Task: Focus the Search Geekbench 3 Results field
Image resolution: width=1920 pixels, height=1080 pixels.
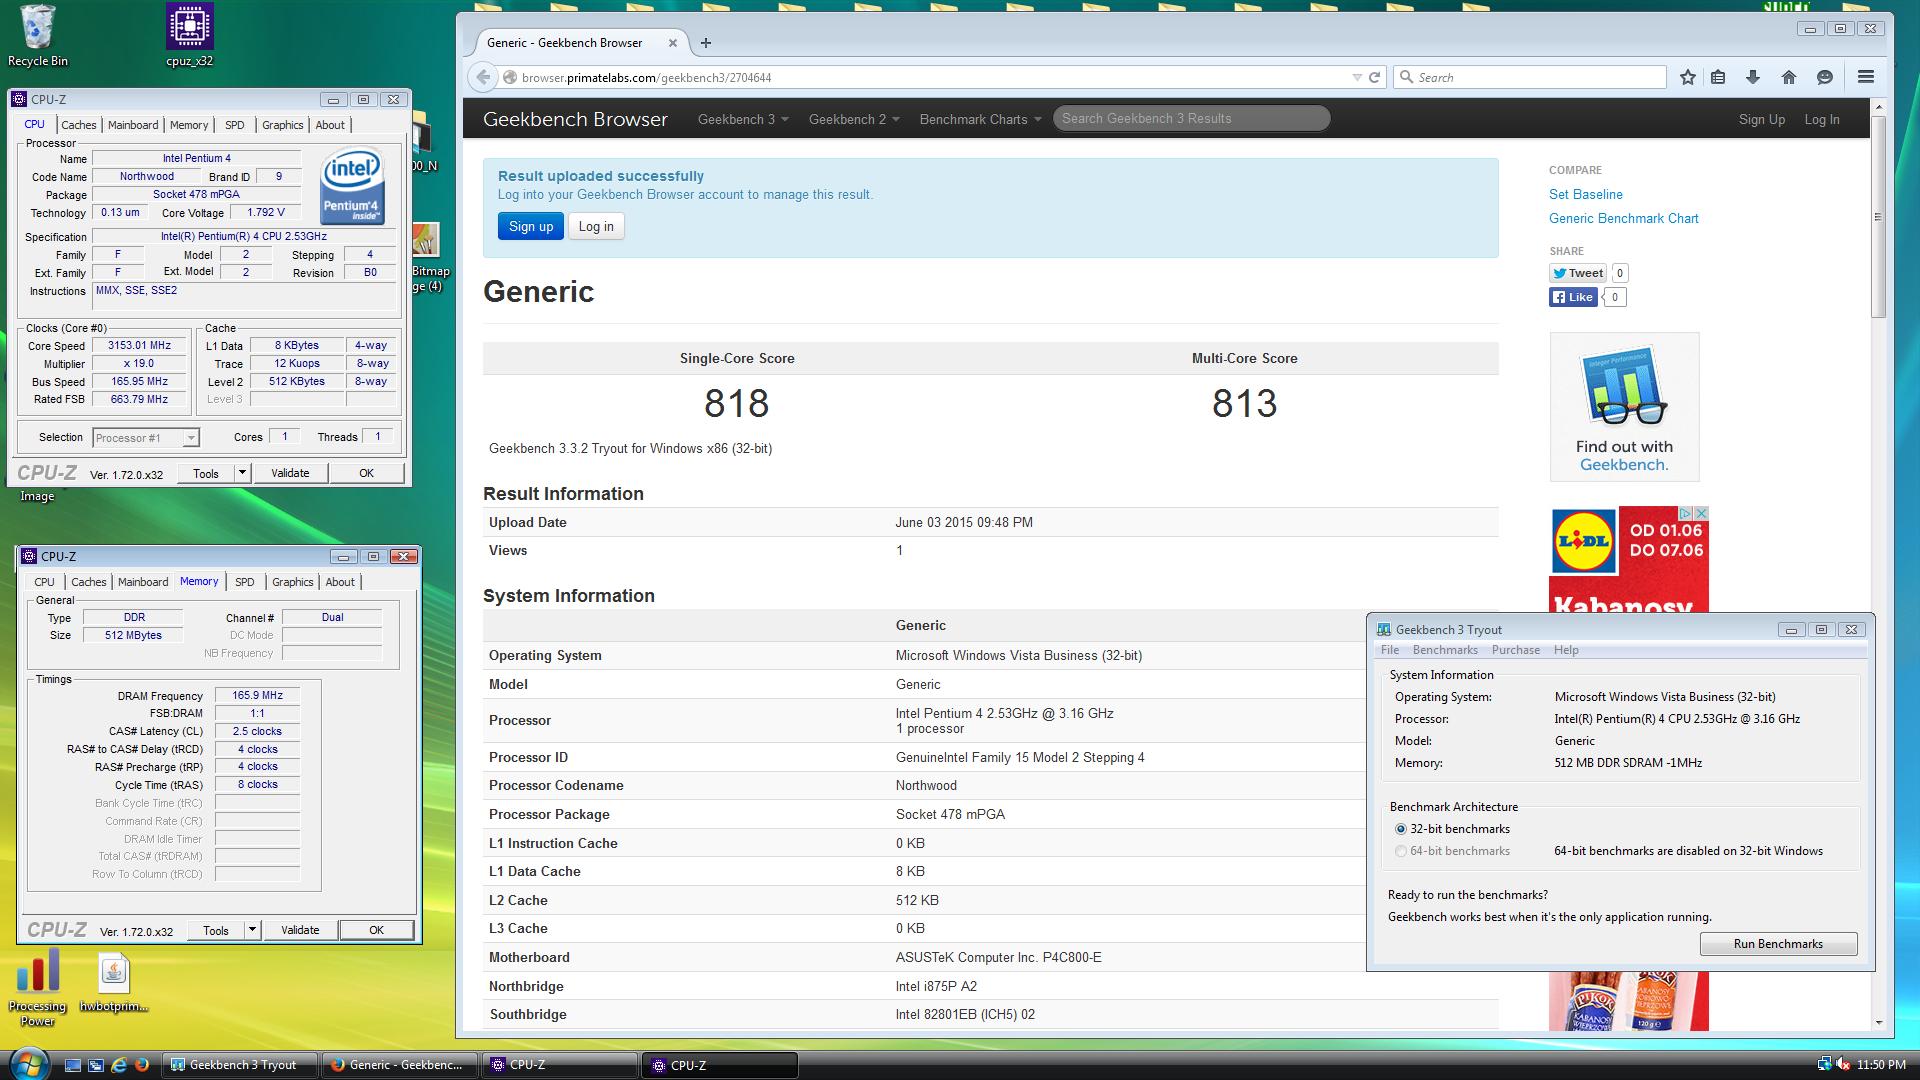Action: (x=1191, y=118)
